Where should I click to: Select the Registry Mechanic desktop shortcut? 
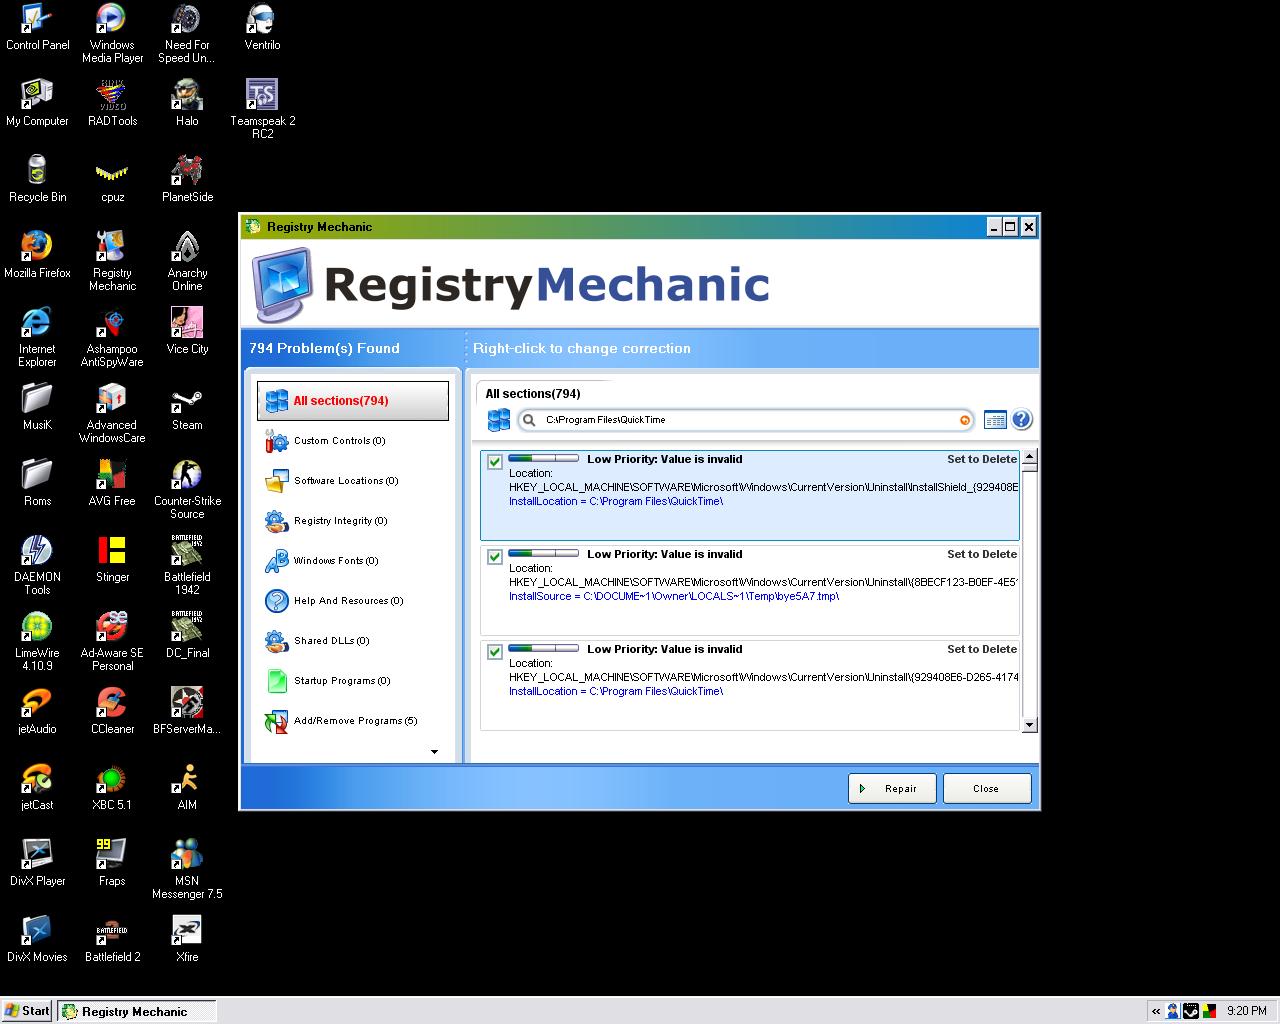(112, 261)
